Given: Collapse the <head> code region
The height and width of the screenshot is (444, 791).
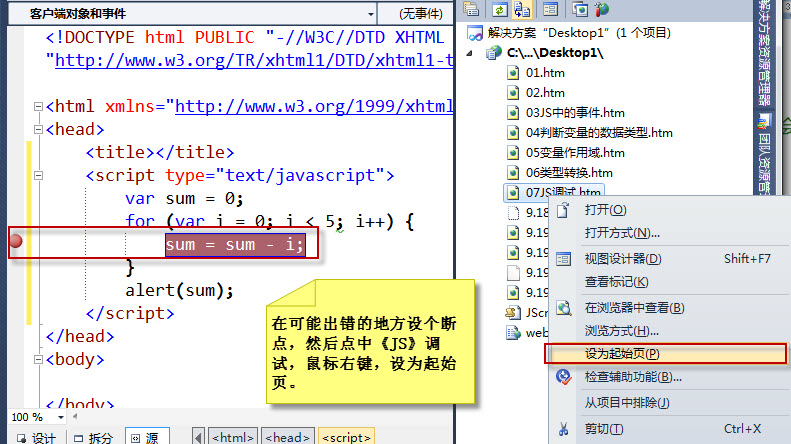Looking at the screenshot, I should [x=38, y=130].
